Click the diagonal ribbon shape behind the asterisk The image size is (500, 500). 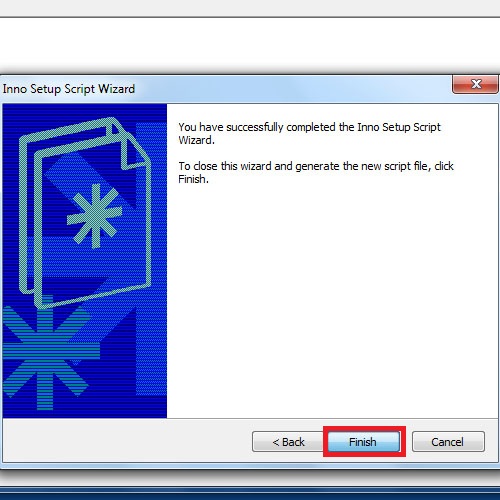point(90,180)
